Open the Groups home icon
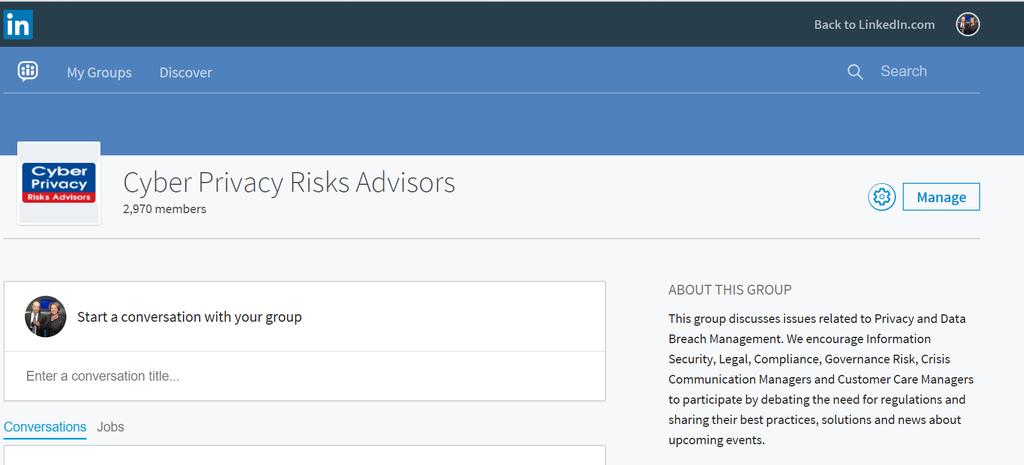 pyautogui.click(x=27, y=71)
